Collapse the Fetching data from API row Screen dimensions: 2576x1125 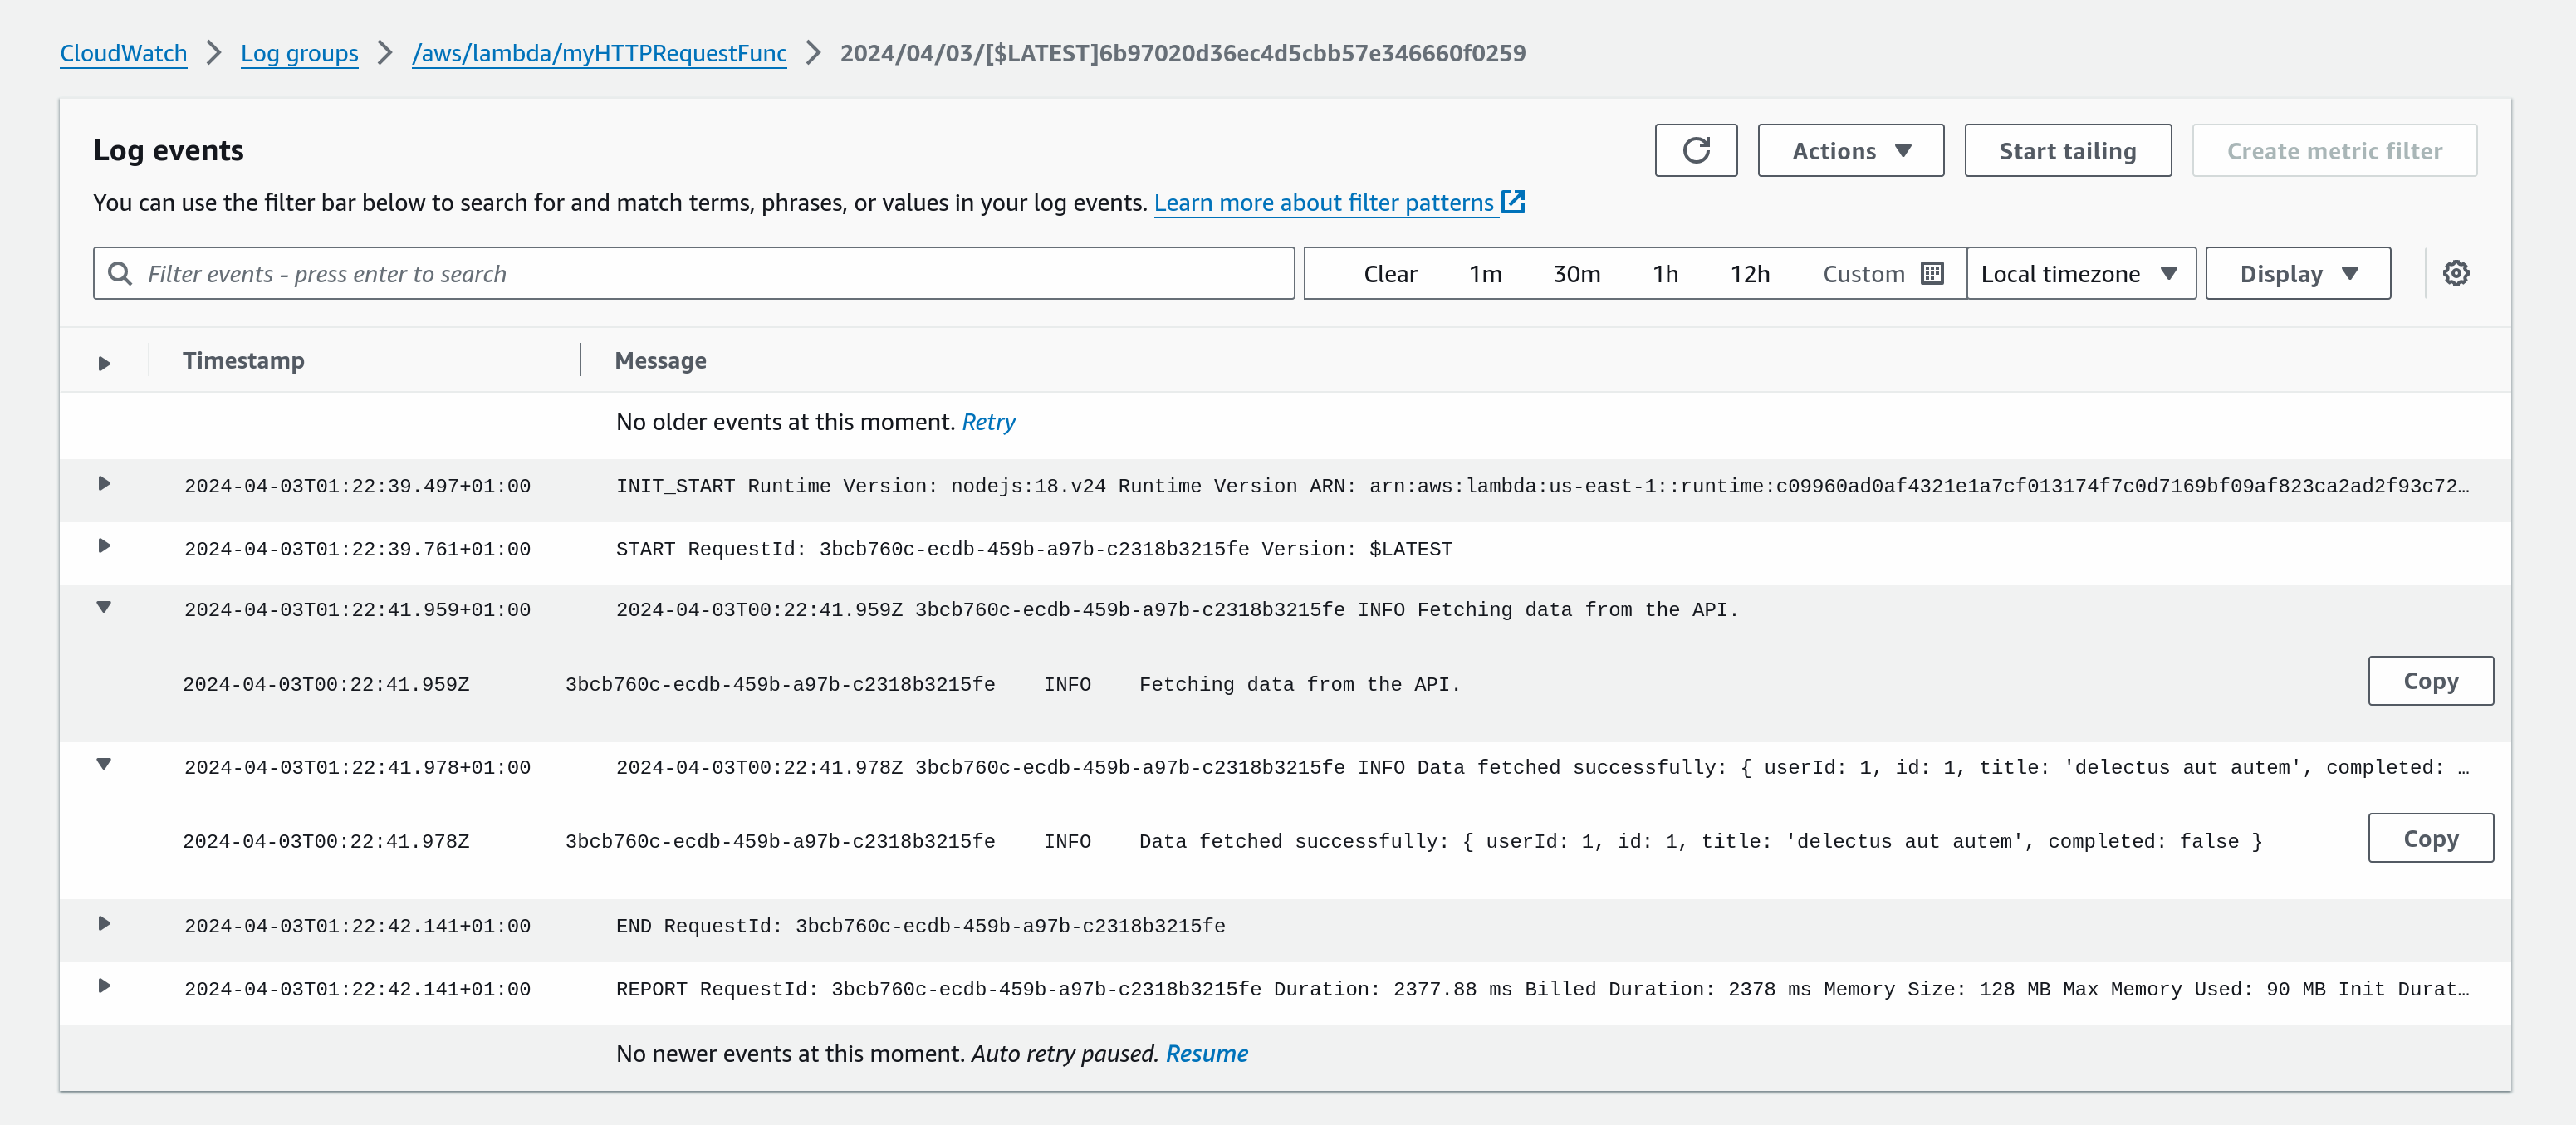click(x=104, y=607)
